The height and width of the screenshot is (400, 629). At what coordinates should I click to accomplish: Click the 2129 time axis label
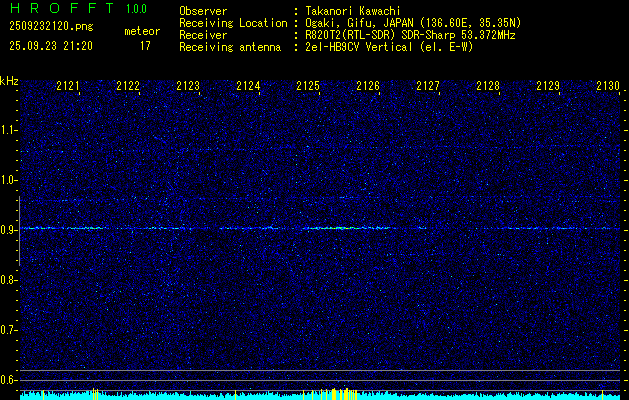pyautogui.click(x=548, y=85)
